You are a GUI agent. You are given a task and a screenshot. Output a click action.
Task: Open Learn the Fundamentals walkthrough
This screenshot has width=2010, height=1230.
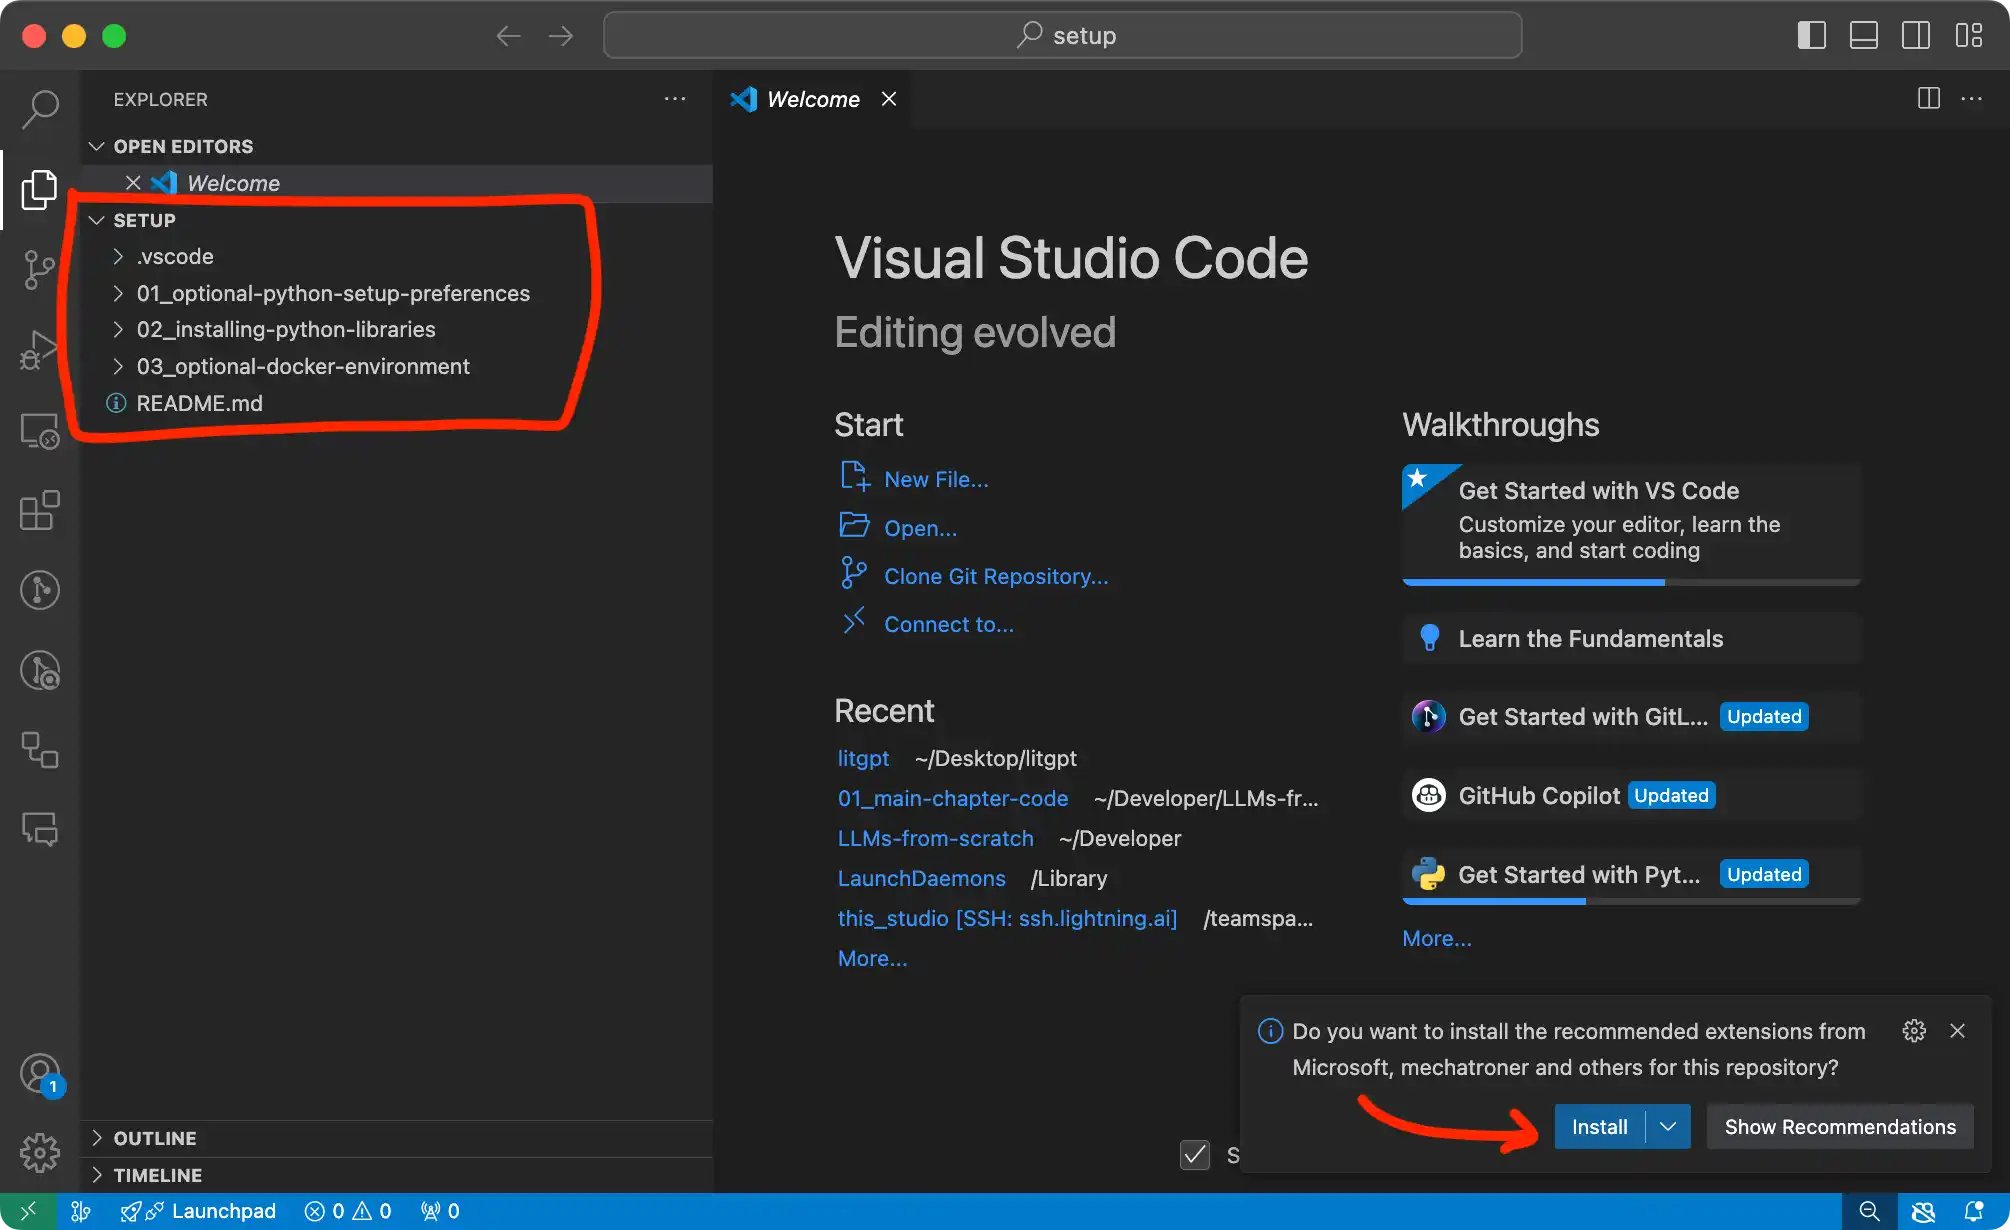coord(1631,638)
